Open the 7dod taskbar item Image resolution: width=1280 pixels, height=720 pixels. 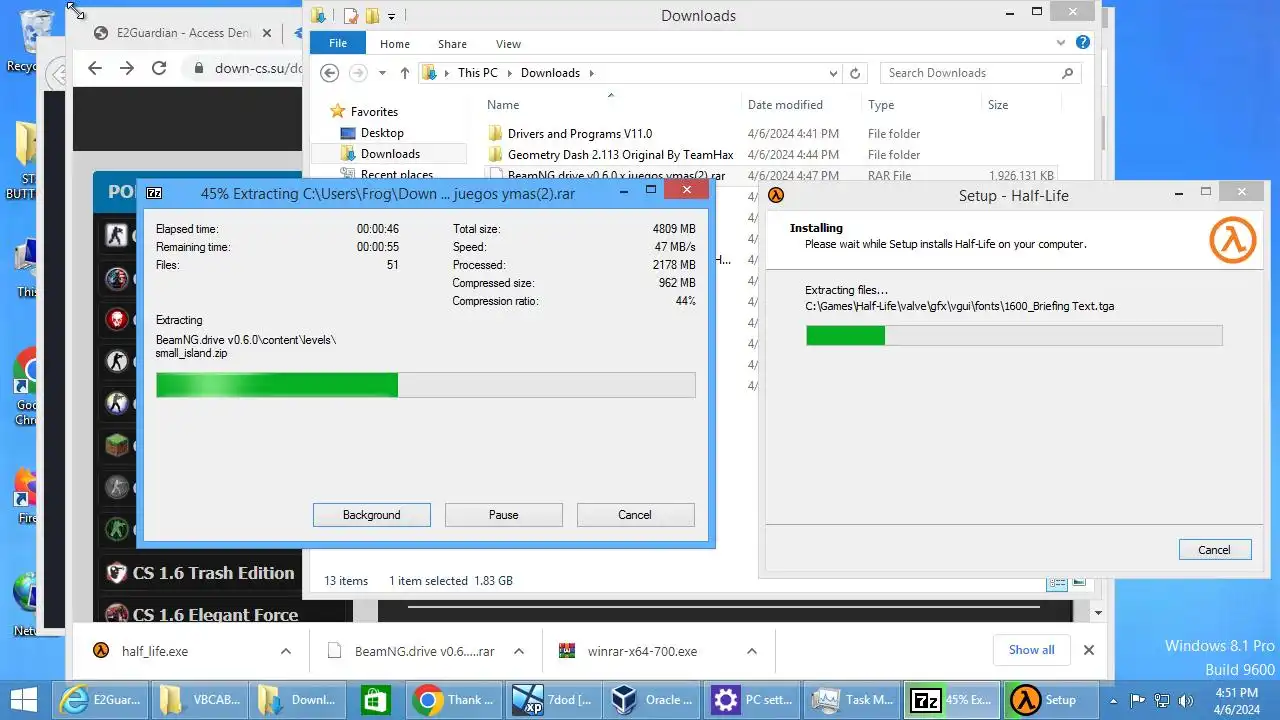[552, 699]
